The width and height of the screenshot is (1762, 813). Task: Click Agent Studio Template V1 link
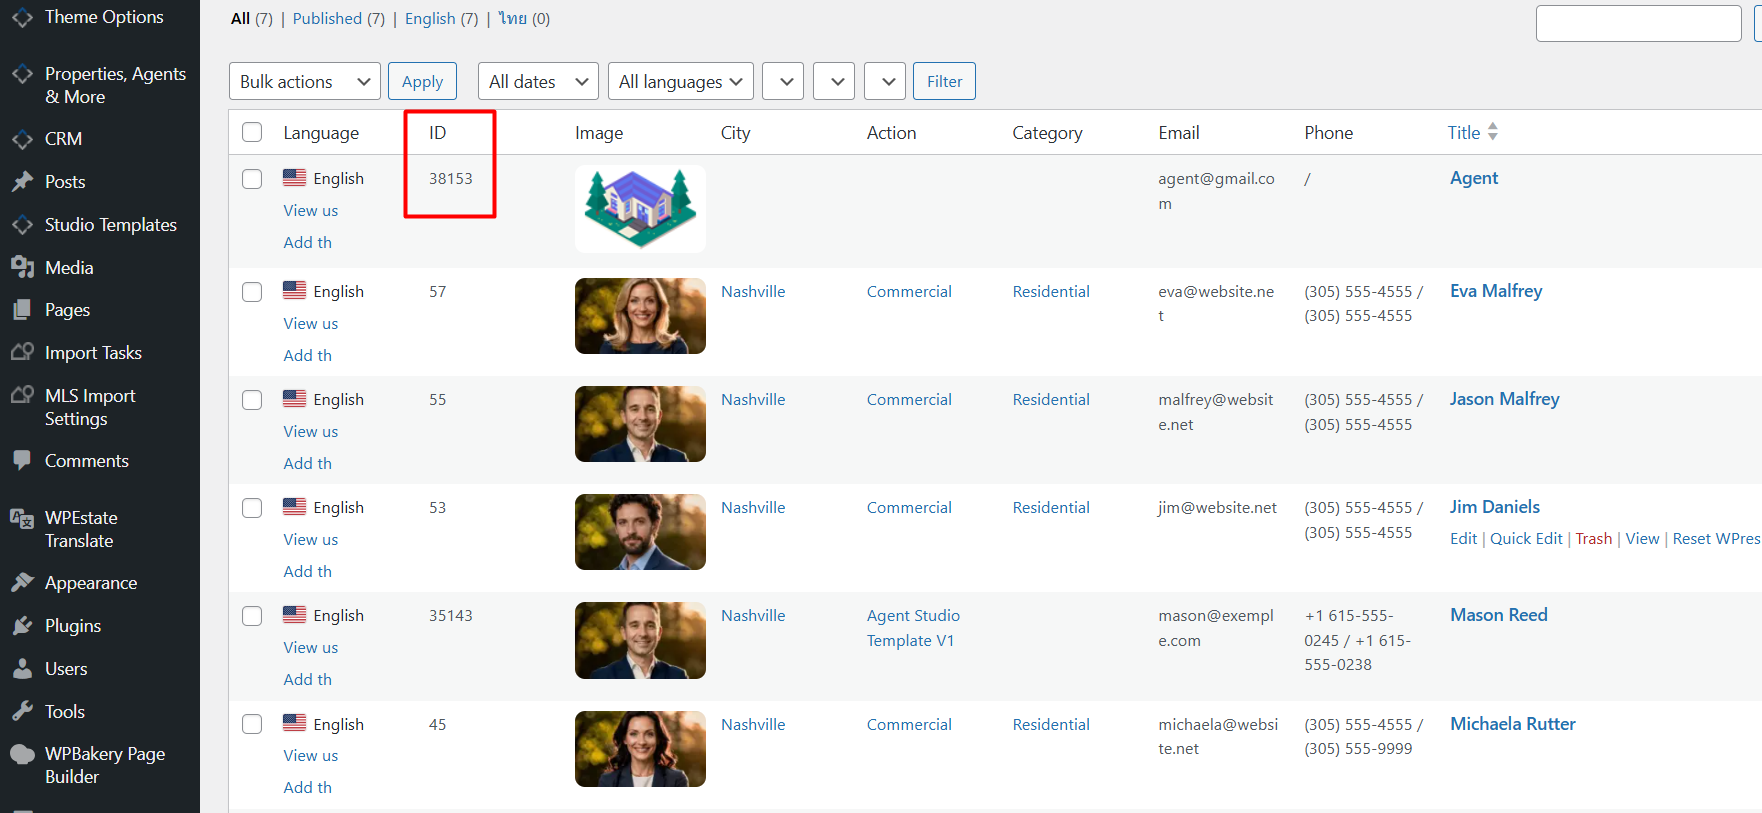tap(913, 628)
